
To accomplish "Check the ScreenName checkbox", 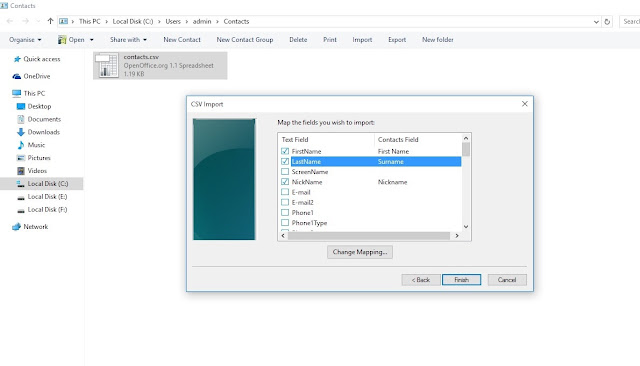I will point(285,172).
